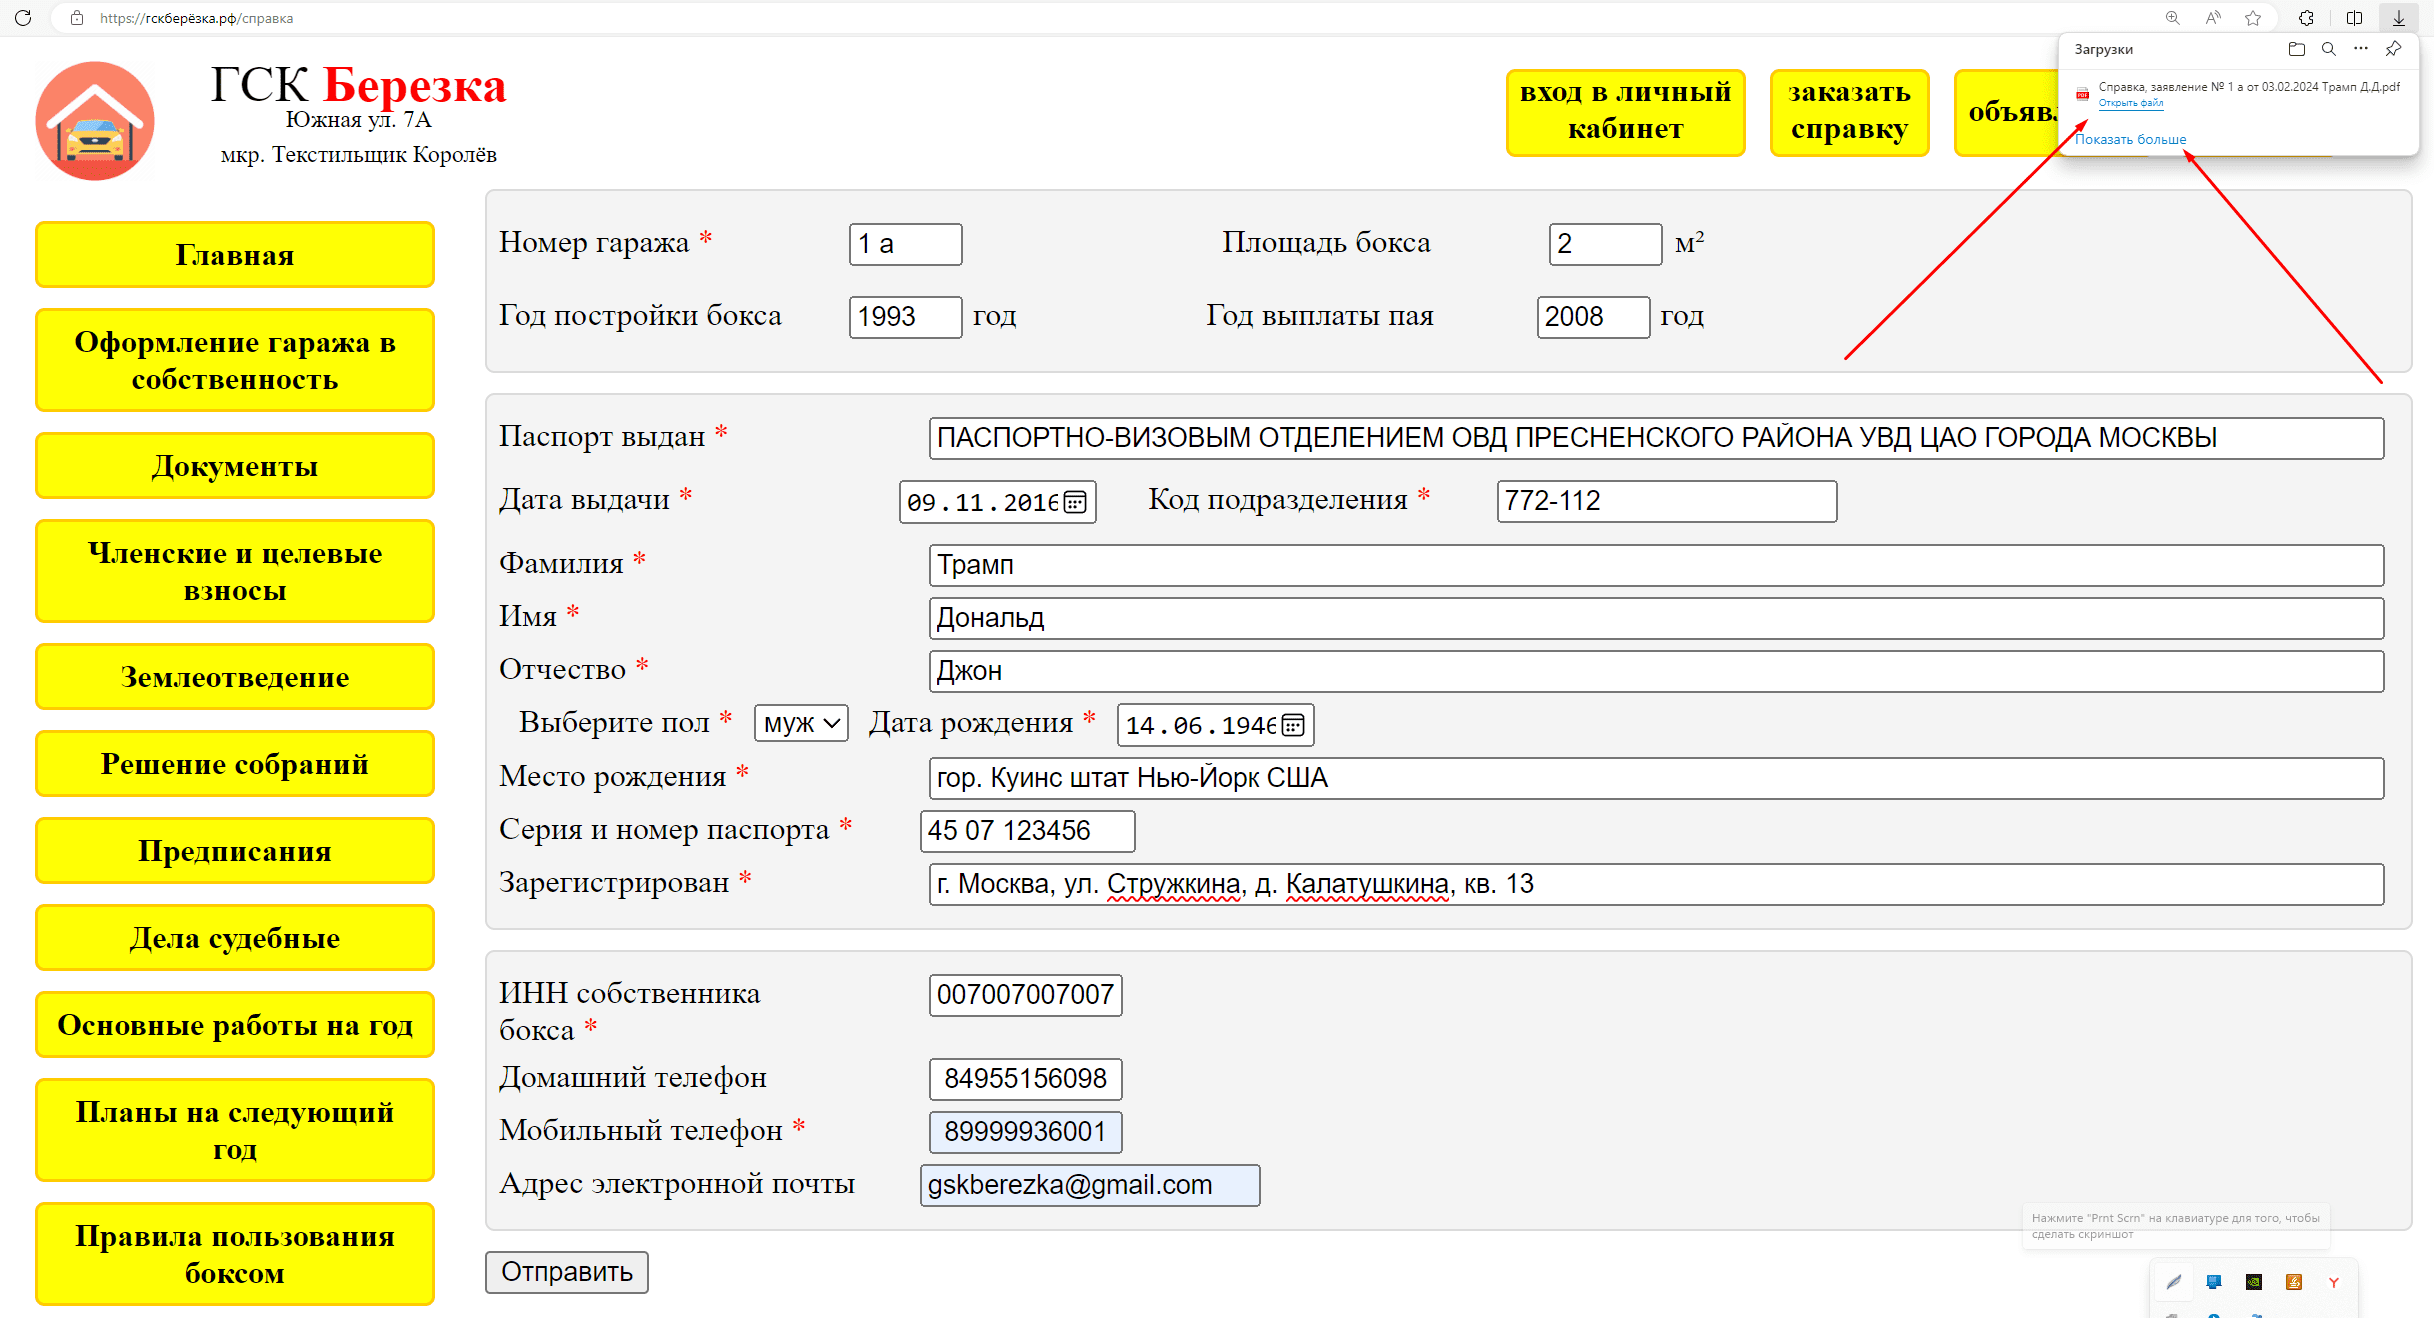The image size is (2434, 1318).
Task: Navigate to Землеотведение
Action: (x=235, y=677)
